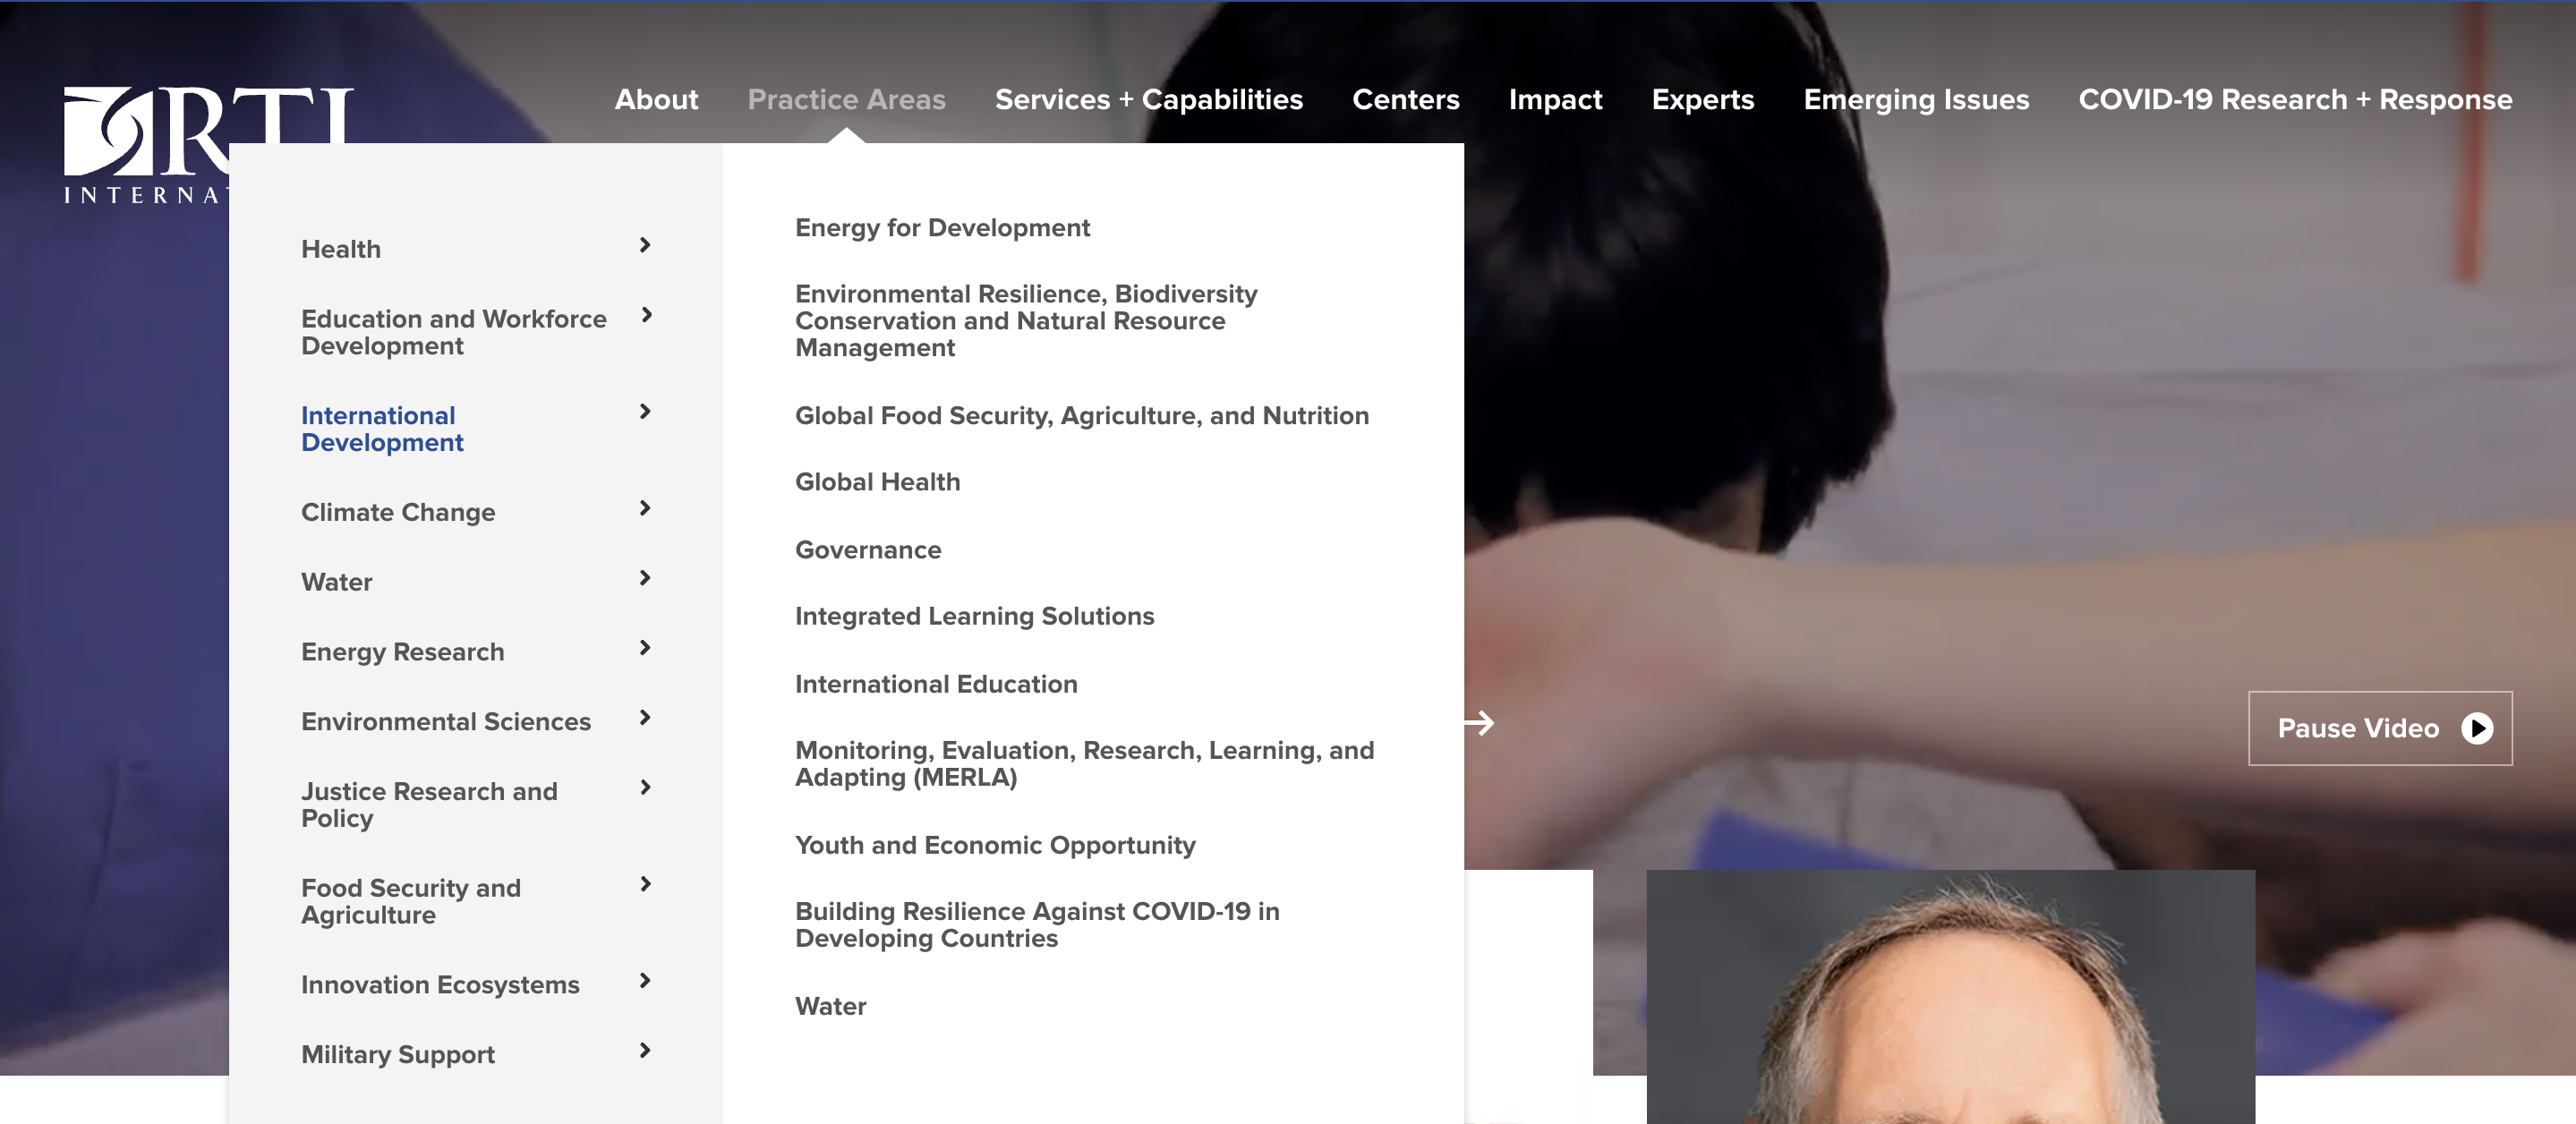Click chevron next to Justice Research and Policy

645,788
